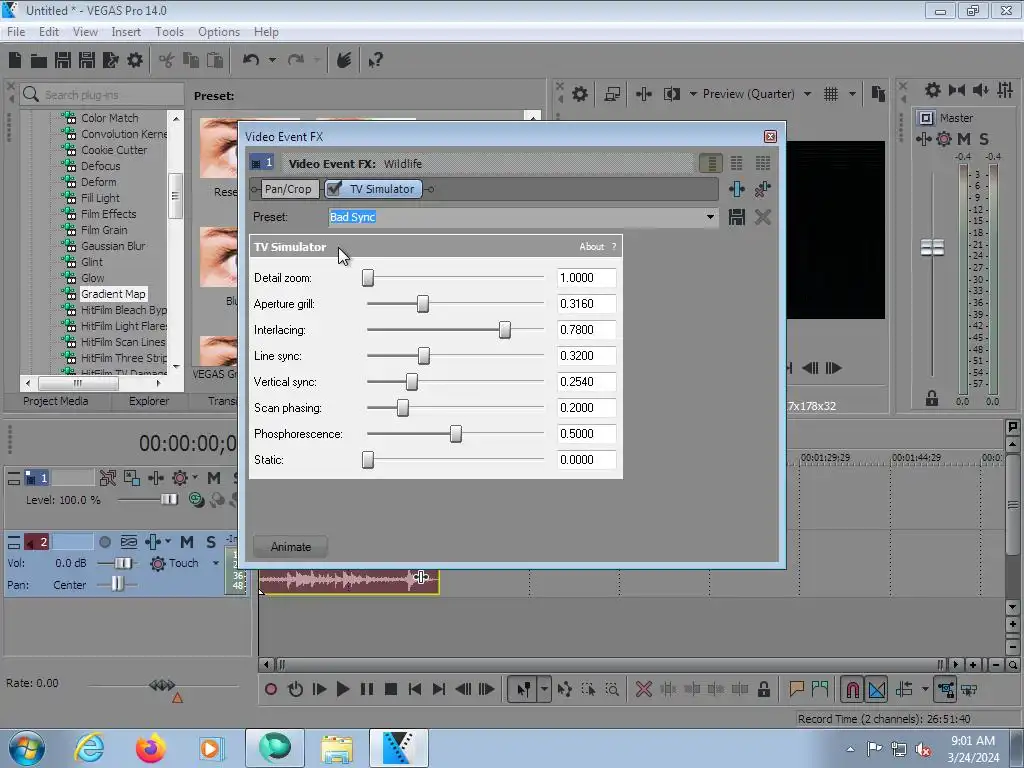The height and width of the screenshot is (768, 1024).
Task: Toggle auto crossfades icon in edit toolbar
Action: 877,689
